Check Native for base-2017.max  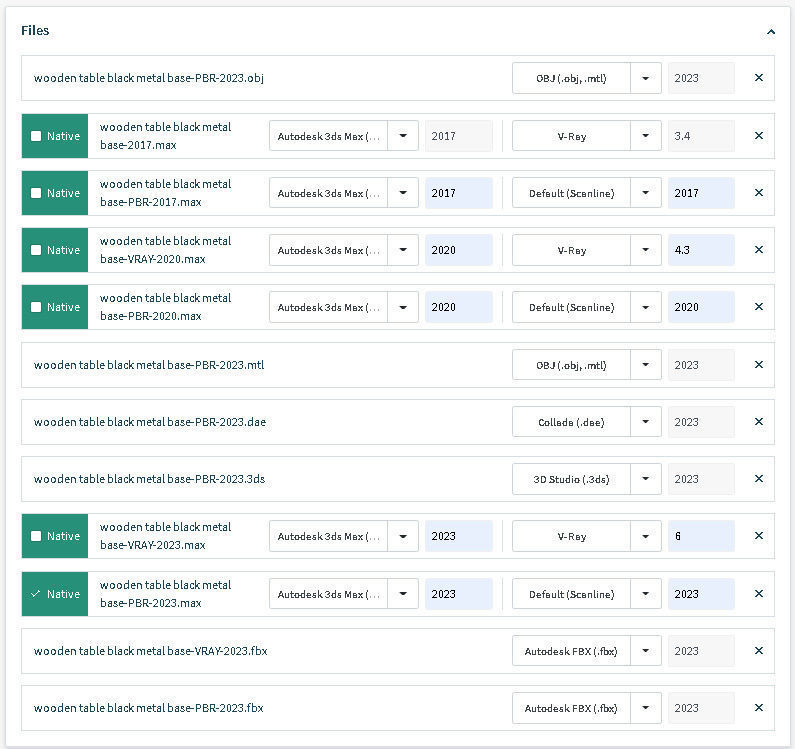(x=37, y=136)
